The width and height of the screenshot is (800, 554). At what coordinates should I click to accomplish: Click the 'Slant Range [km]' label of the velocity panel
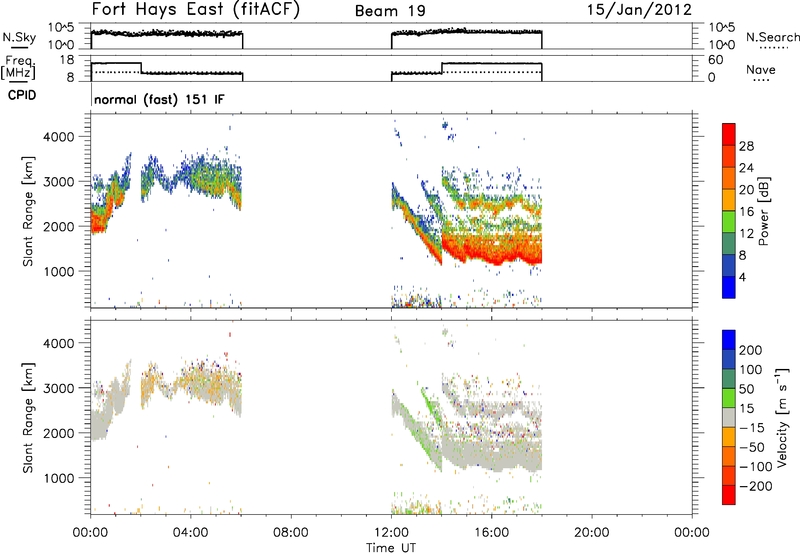(28, 418)
